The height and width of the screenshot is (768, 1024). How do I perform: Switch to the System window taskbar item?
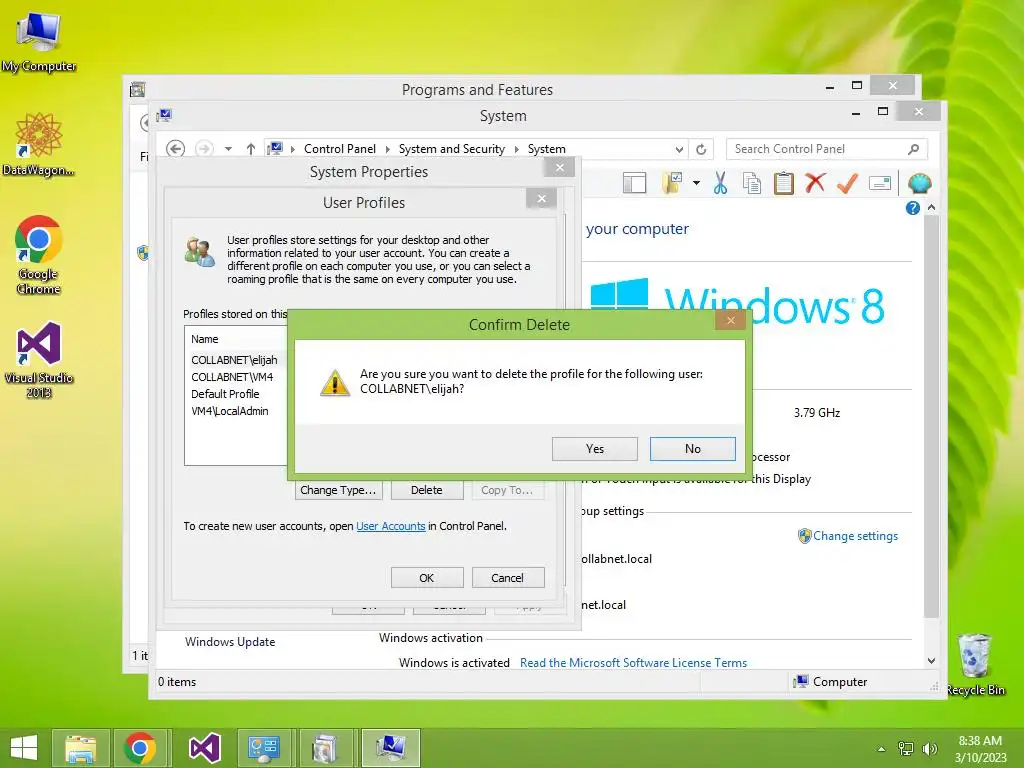click(x=391, y=748)
